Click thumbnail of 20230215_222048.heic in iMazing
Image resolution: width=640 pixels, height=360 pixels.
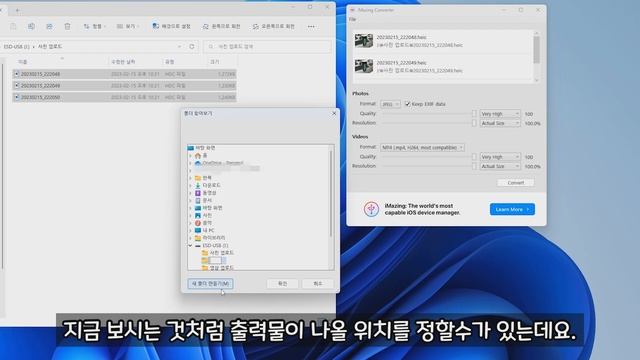[364, 41]
